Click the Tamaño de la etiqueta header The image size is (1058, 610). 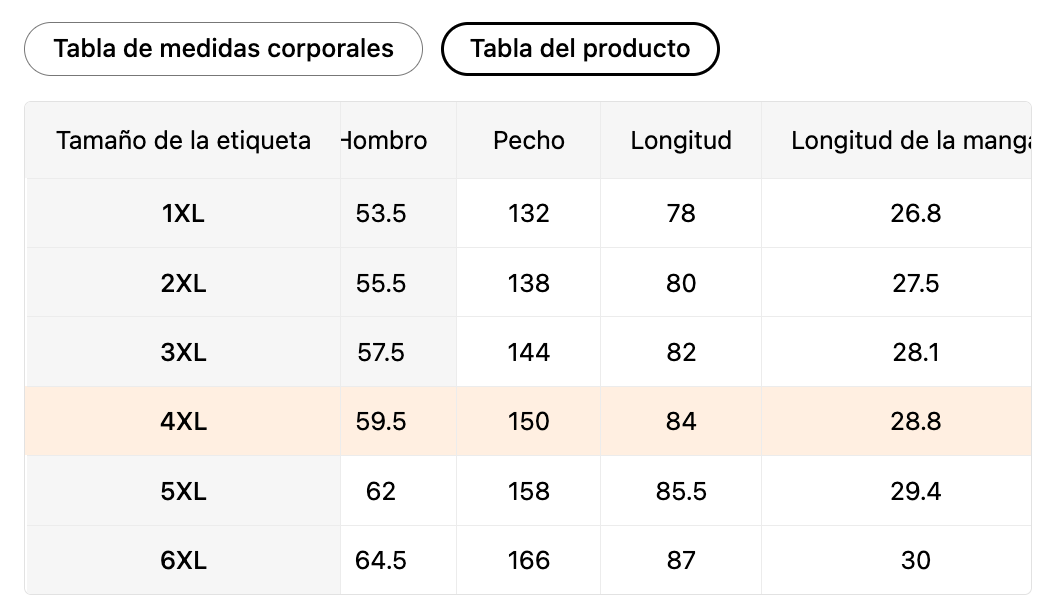tap(183, 141)
